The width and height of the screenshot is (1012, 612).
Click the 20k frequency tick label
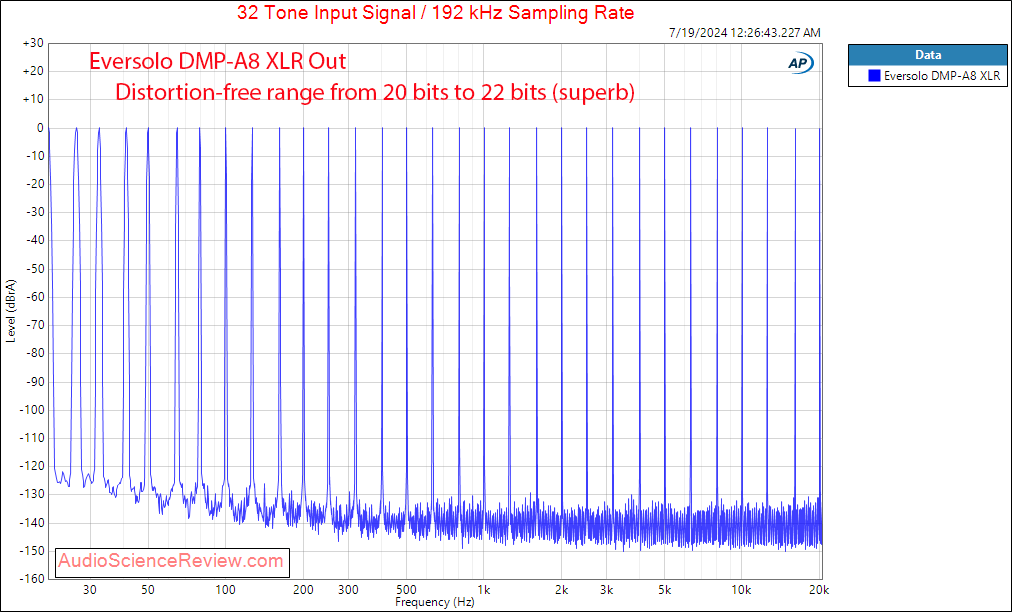819,589
